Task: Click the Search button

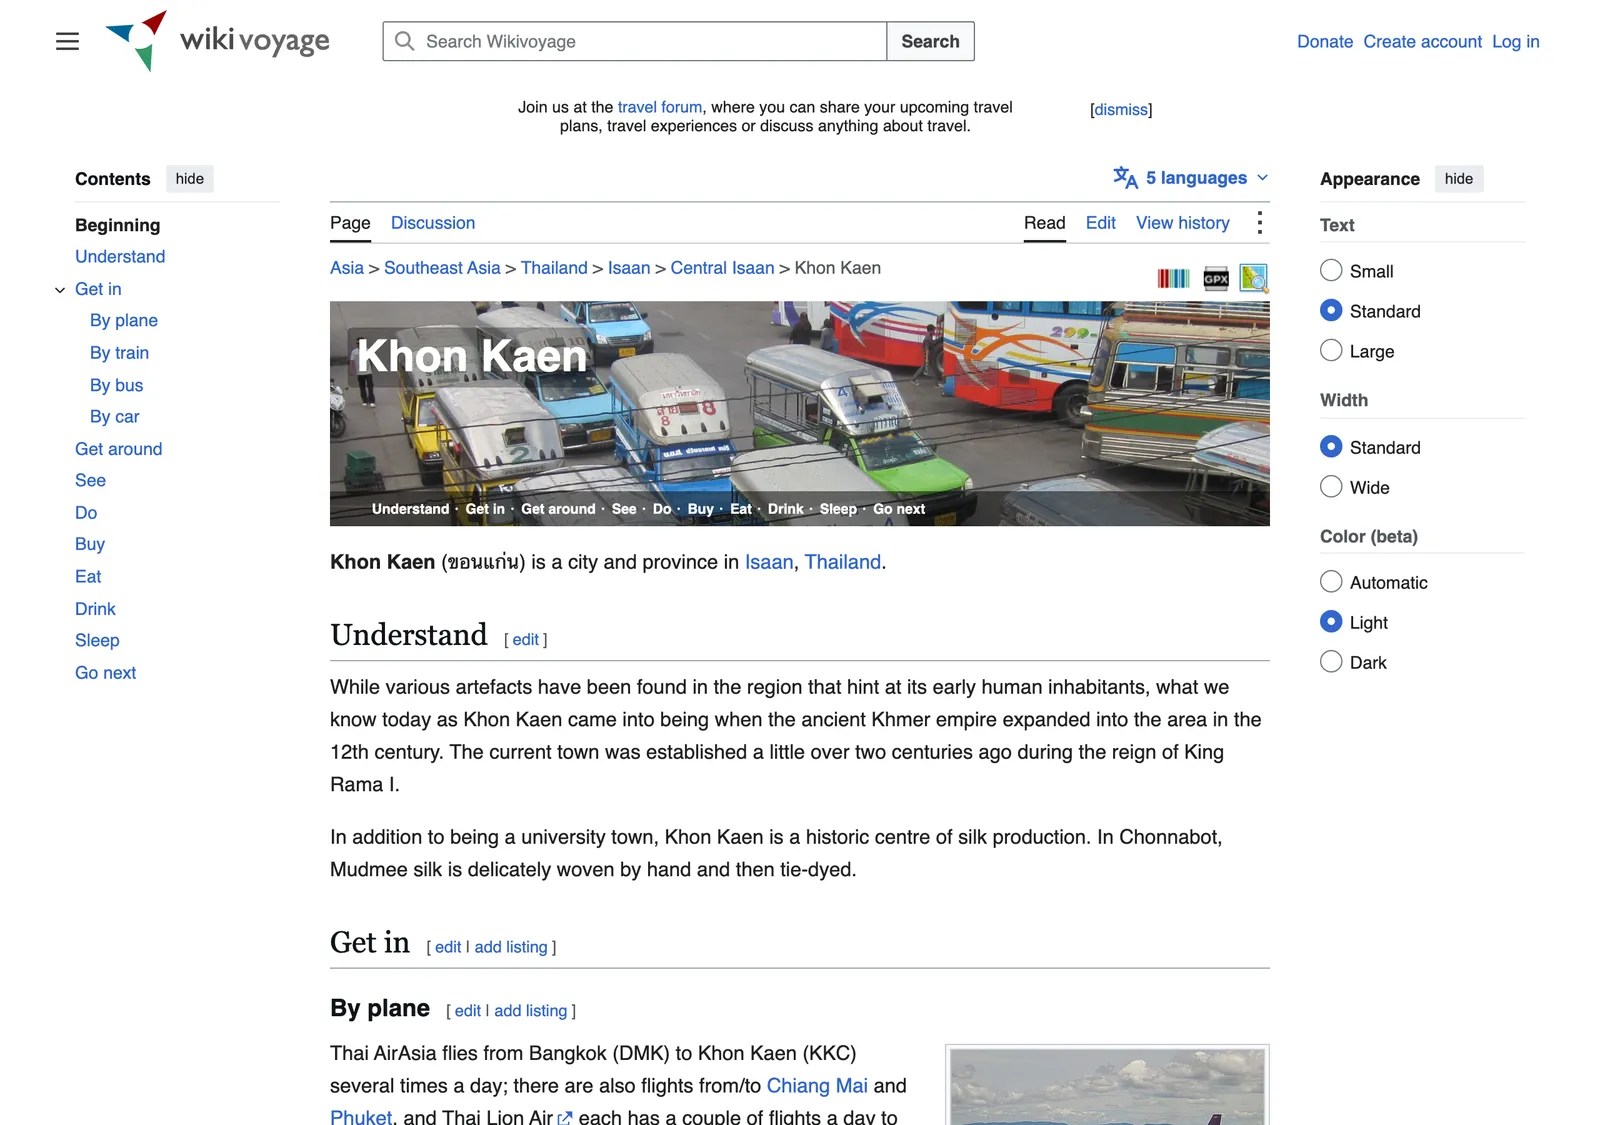Action: (x=930, y=41)
